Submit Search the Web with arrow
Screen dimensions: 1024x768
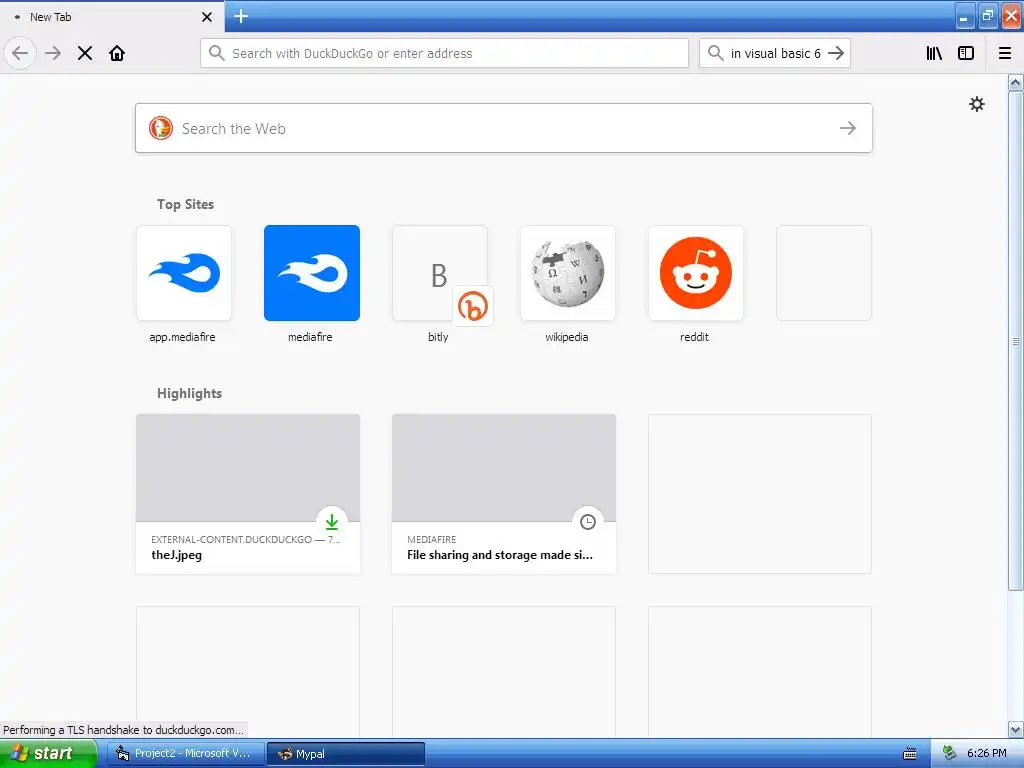click(x=848, y=128)
